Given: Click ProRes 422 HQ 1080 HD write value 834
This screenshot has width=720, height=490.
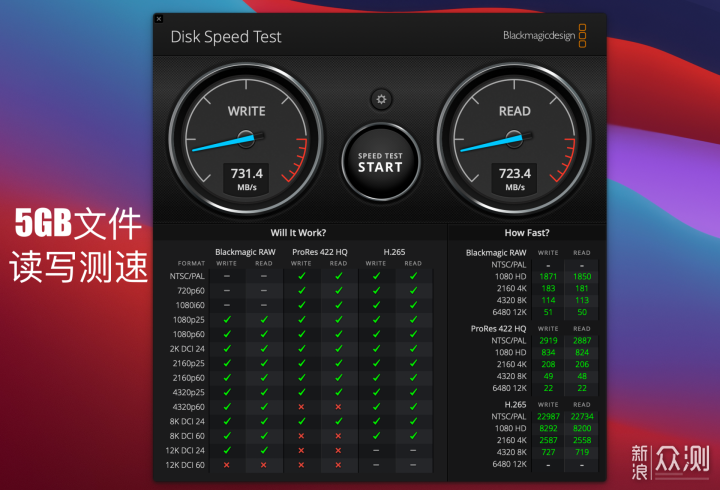Looking at the screenshot, I should click(x=548, y=353).
